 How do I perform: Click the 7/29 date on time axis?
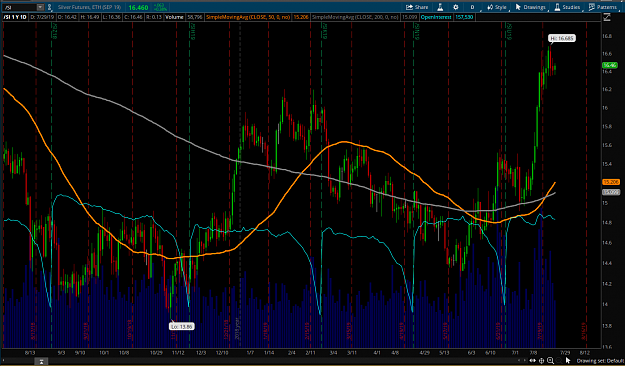(565, 353)
